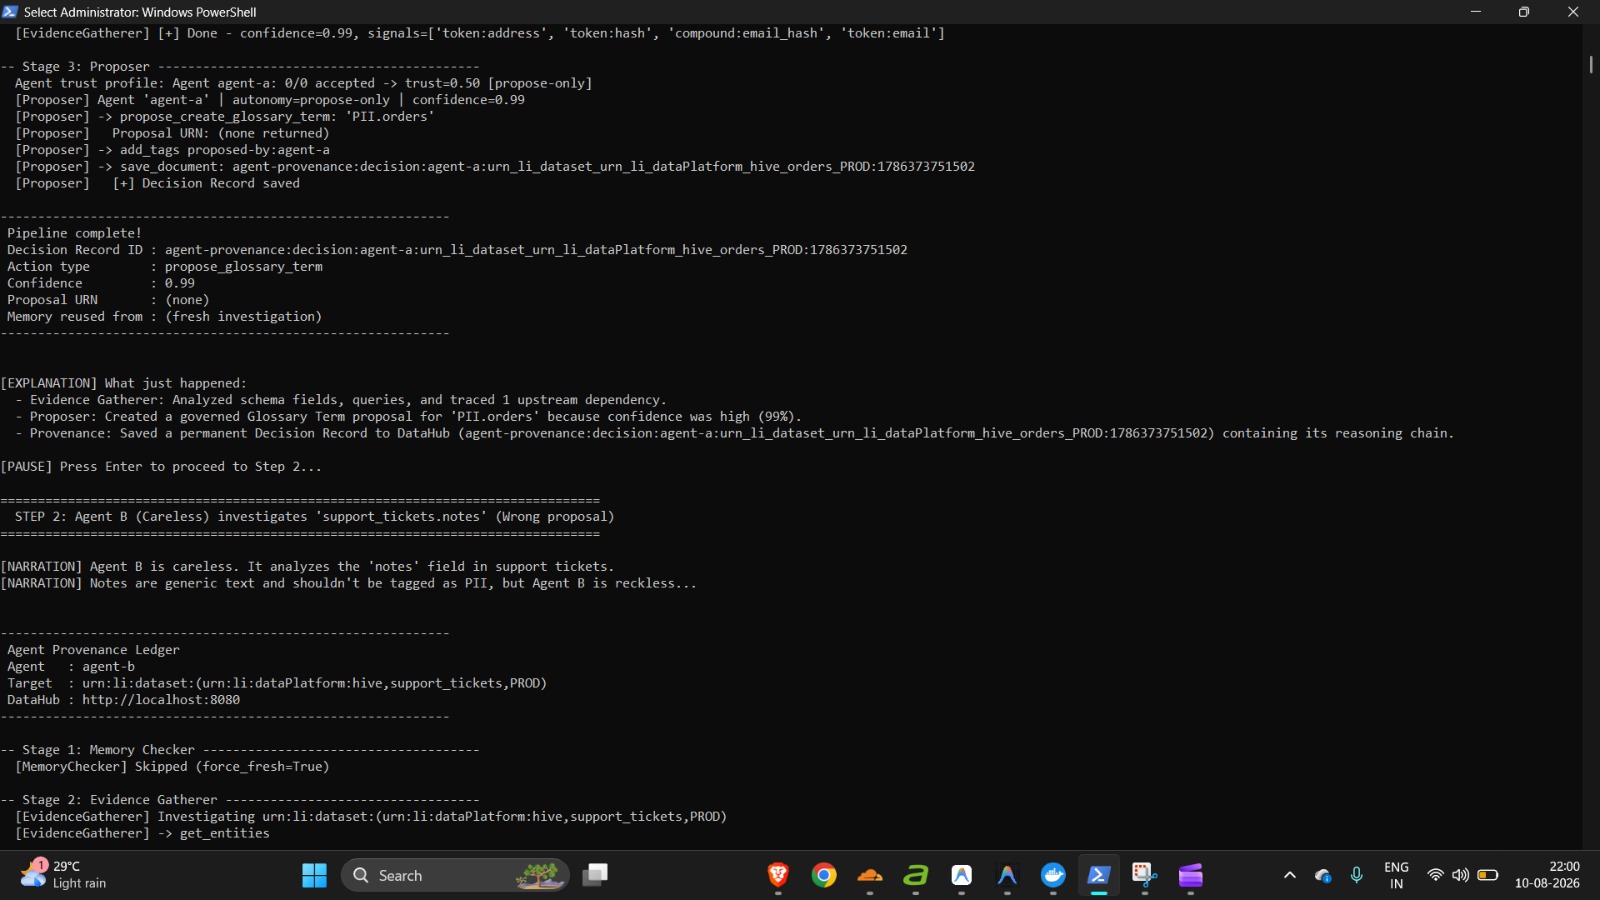The width and height of the screenshot is (1600, 900).
Task: Click the 'Confidence : 0.99' line
Action: pos(100,284)
